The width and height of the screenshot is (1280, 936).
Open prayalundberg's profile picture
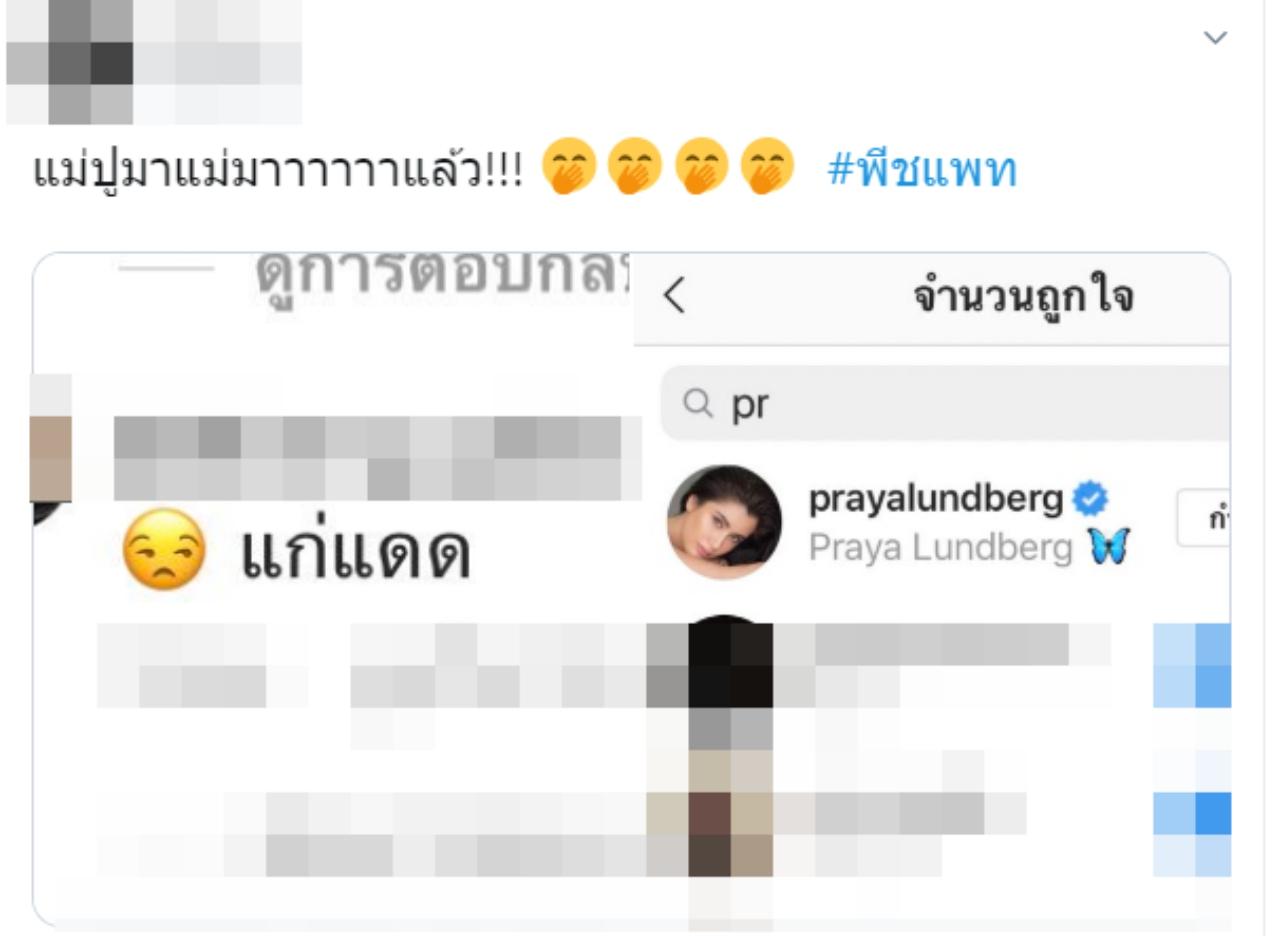(x=725, y=522)
